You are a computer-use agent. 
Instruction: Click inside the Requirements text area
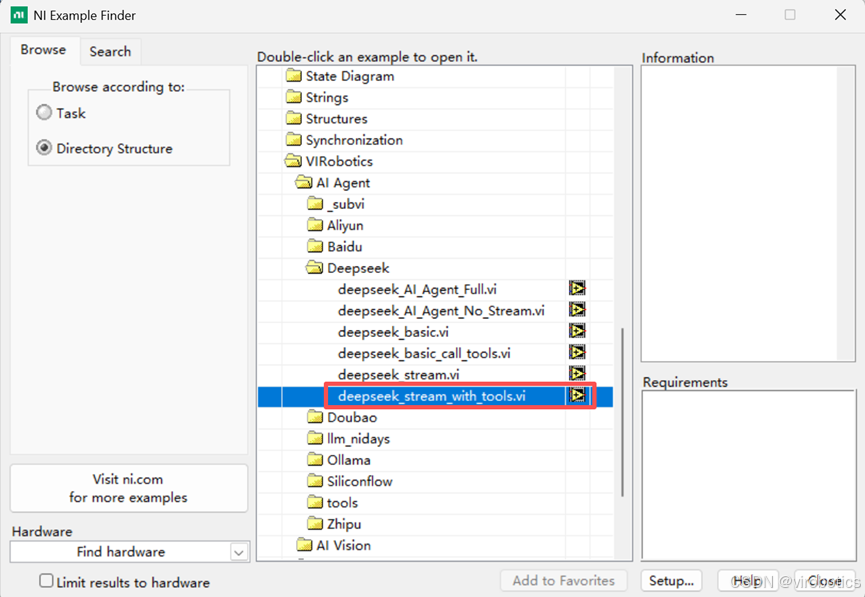tap(749, 475)
